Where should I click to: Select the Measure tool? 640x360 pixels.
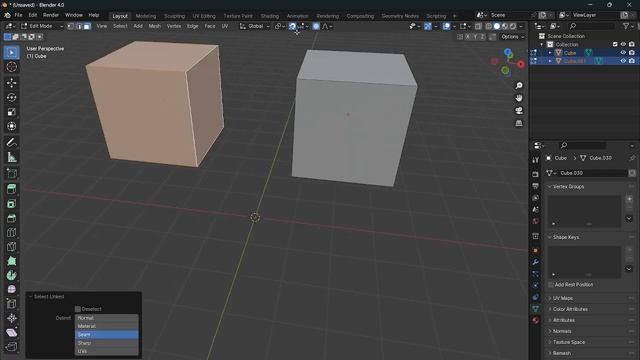coord(11,157)
